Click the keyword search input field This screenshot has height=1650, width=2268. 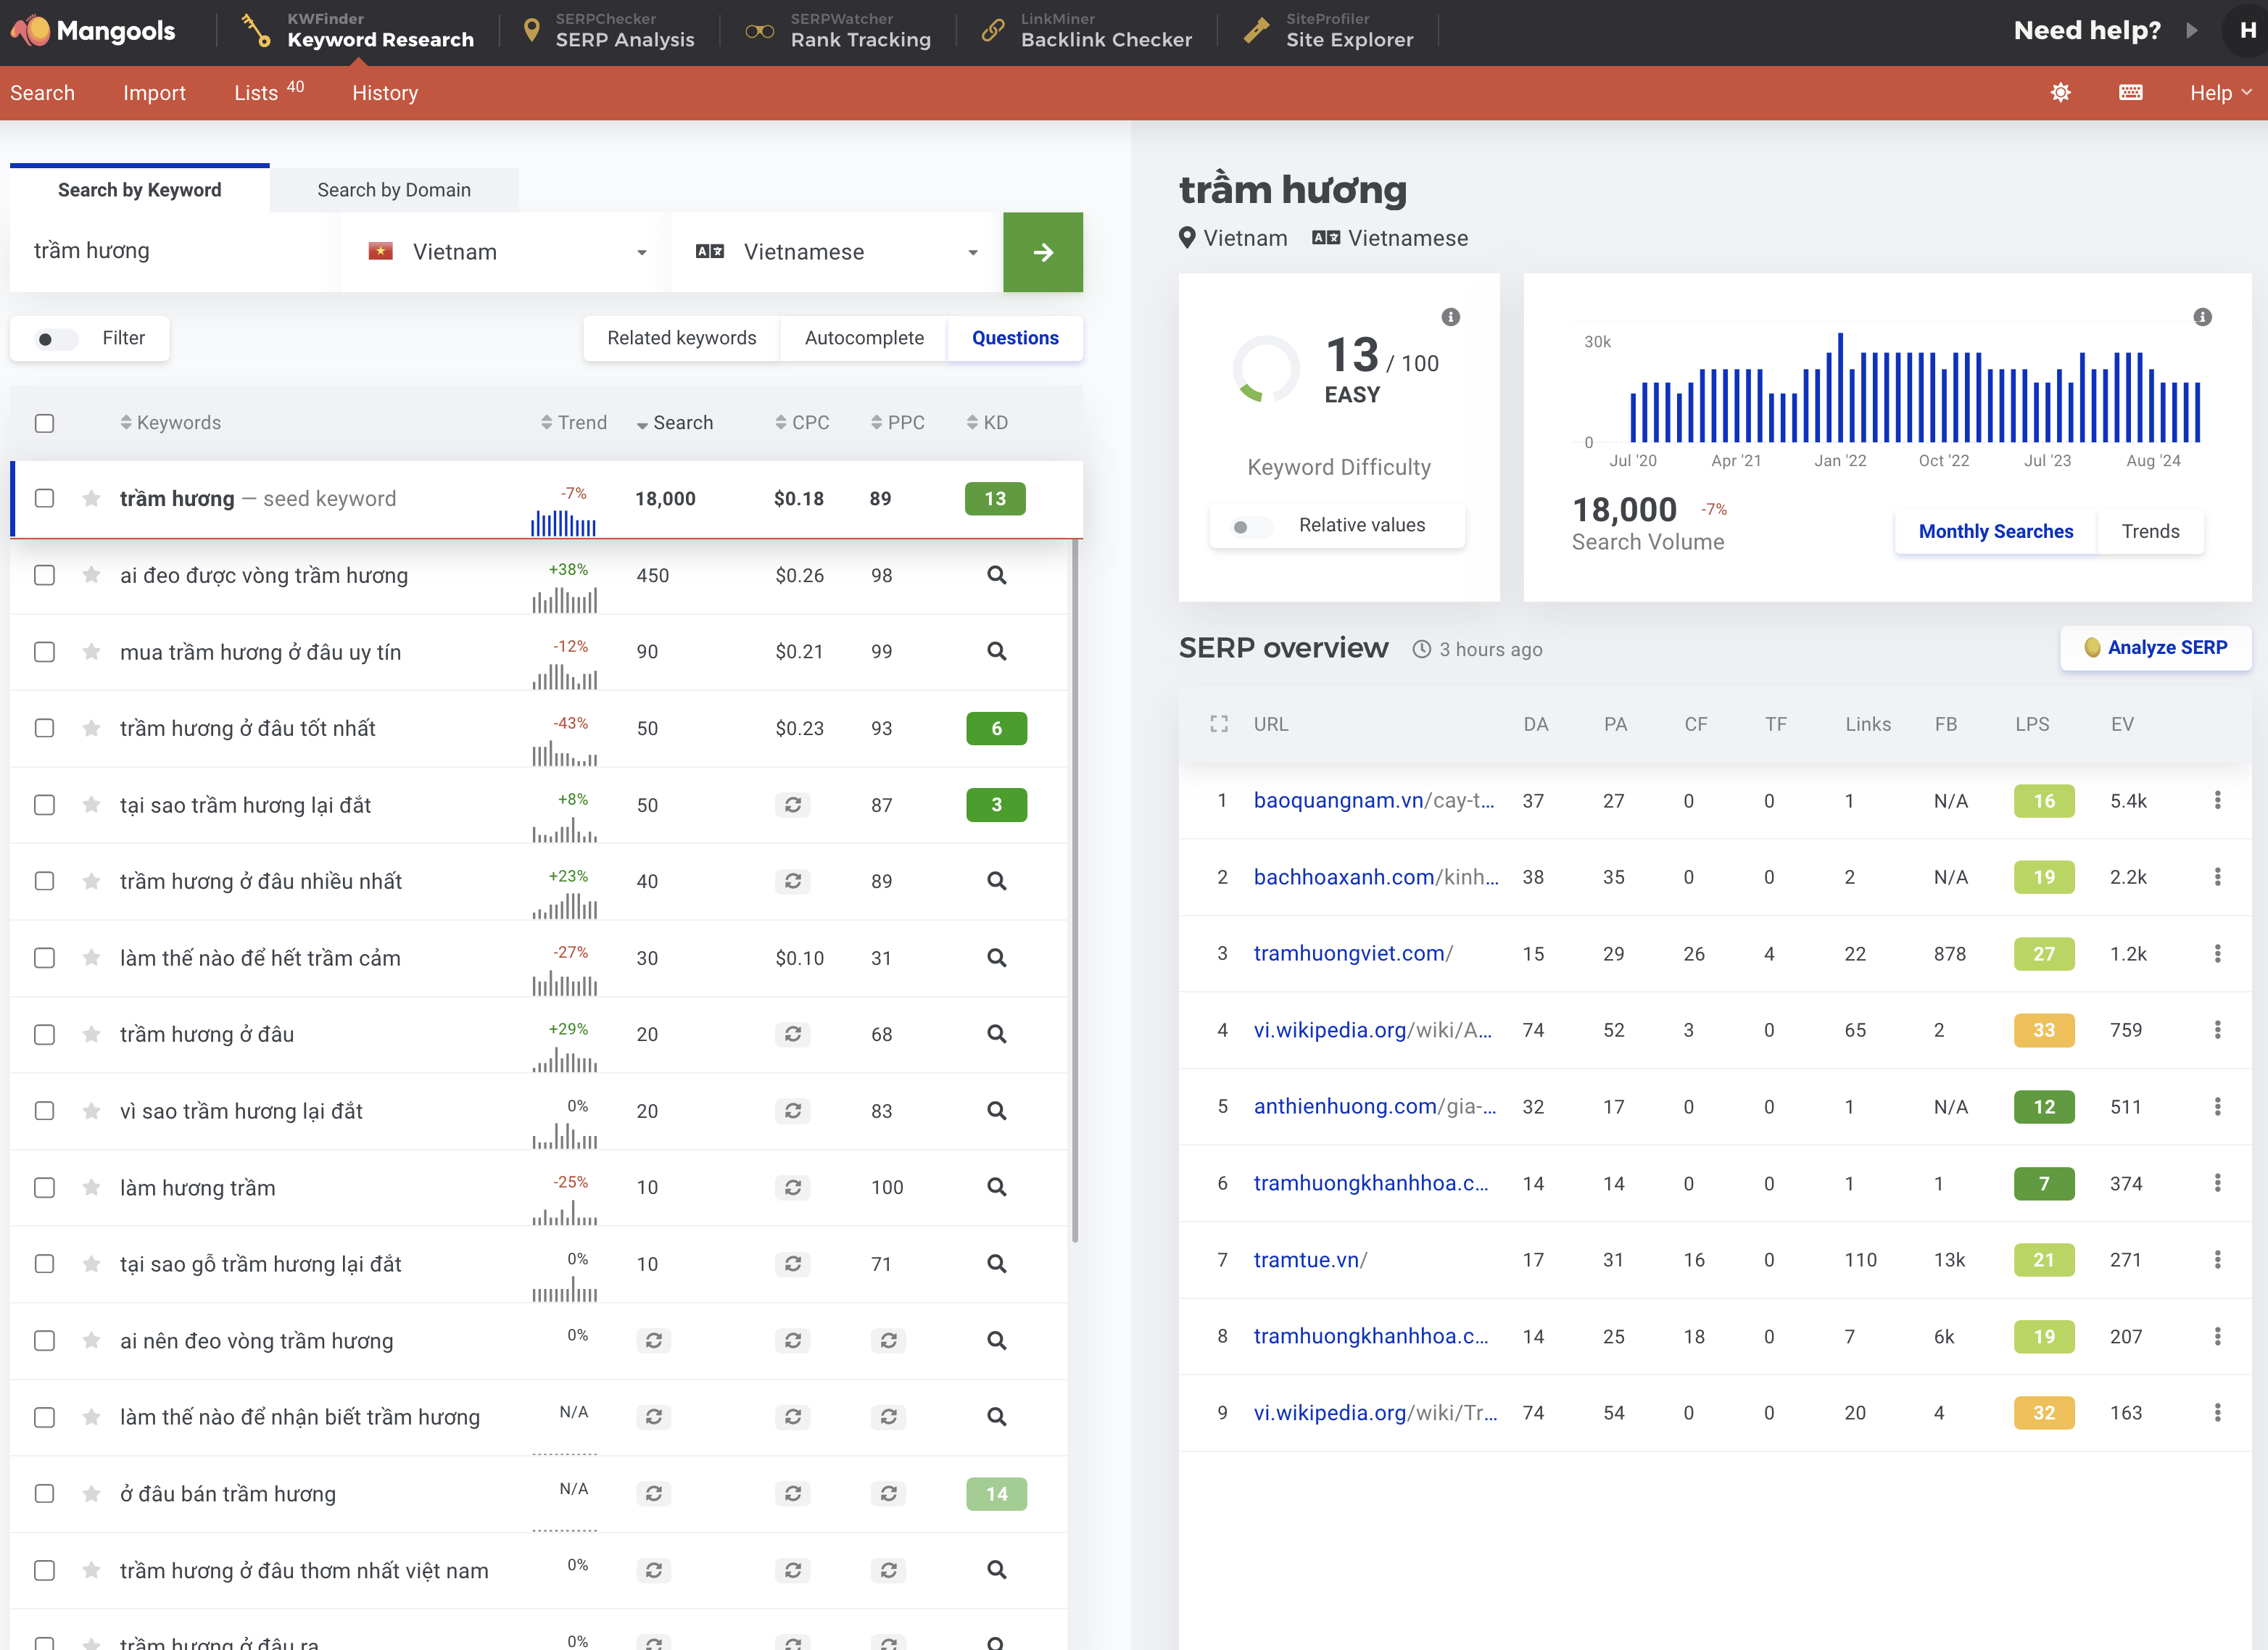(x=175, y=252)
